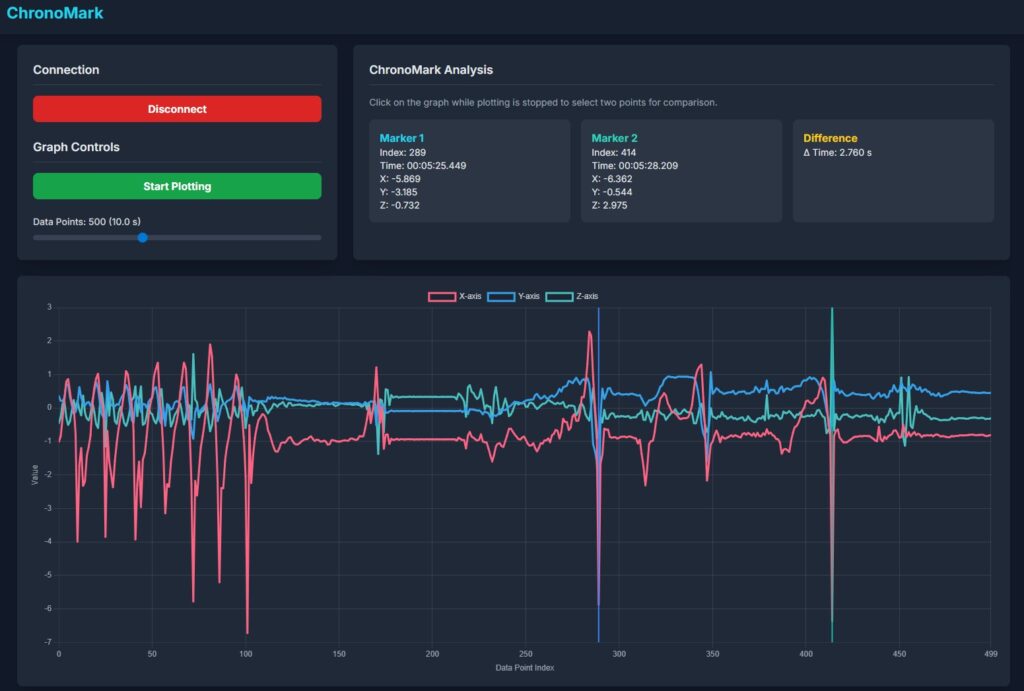The height and width of the screenshot is (691, 1024).
Task: Click the ChronoMark app title
Action: tap(55, 14)
